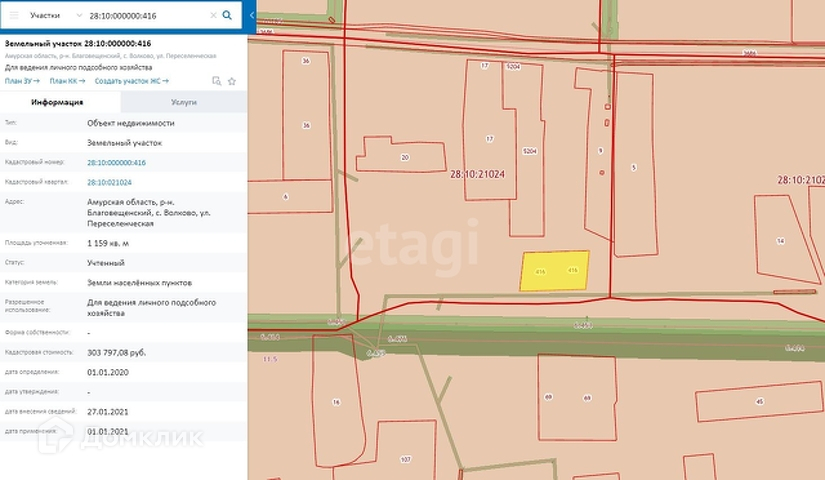
Task: Open the План ЗУ link
Action: [x=22, y=81]
